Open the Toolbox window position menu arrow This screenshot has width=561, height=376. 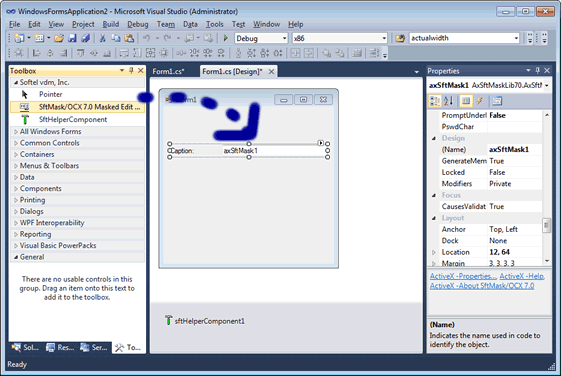click(x=122, y=70)
